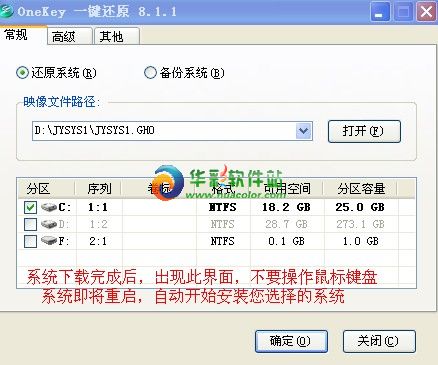
Task: Click the C: drive disk icon
Action: click(49, 207)
